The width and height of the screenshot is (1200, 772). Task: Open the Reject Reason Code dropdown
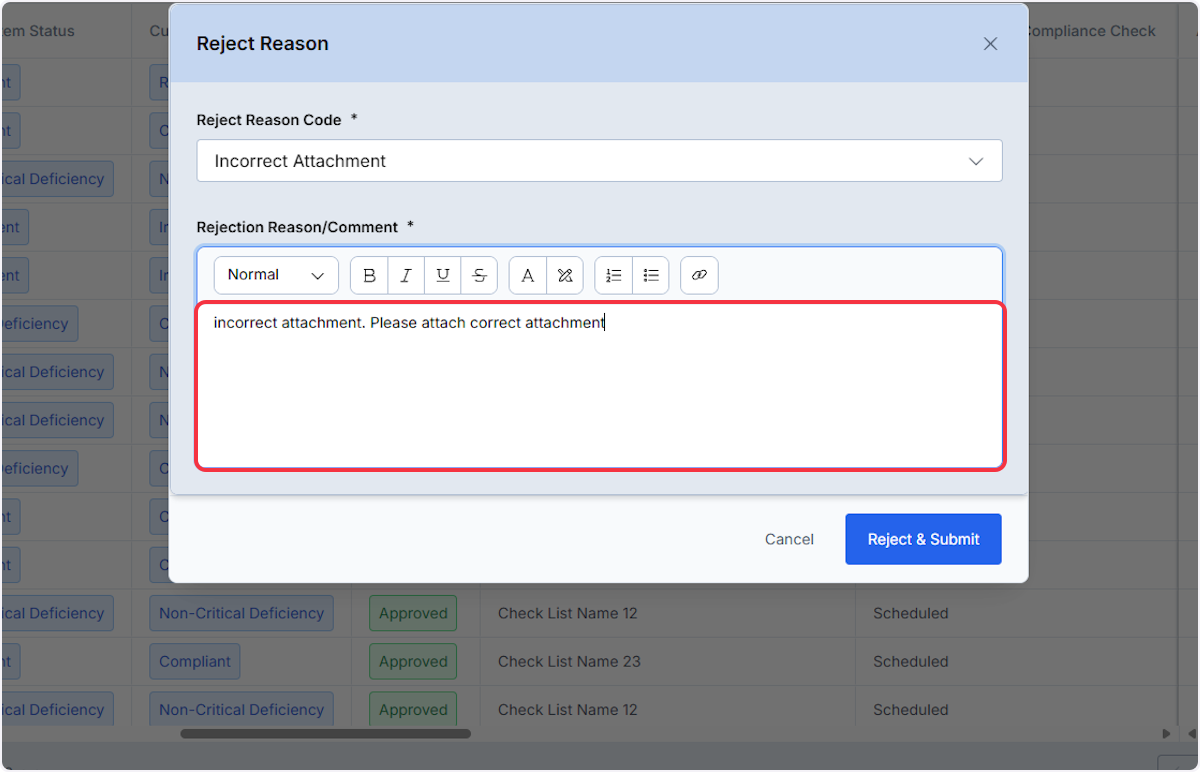(x=599, y=161)
